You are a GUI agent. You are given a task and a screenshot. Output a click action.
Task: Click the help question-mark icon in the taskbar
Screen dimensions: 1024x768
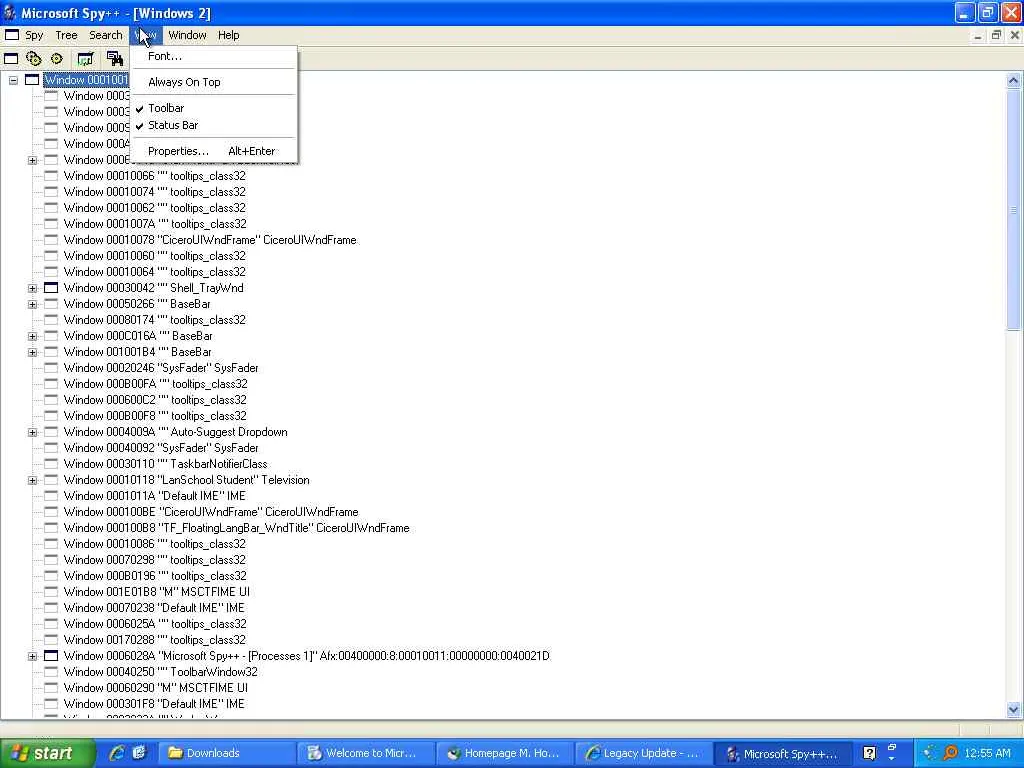pos(869,753)
